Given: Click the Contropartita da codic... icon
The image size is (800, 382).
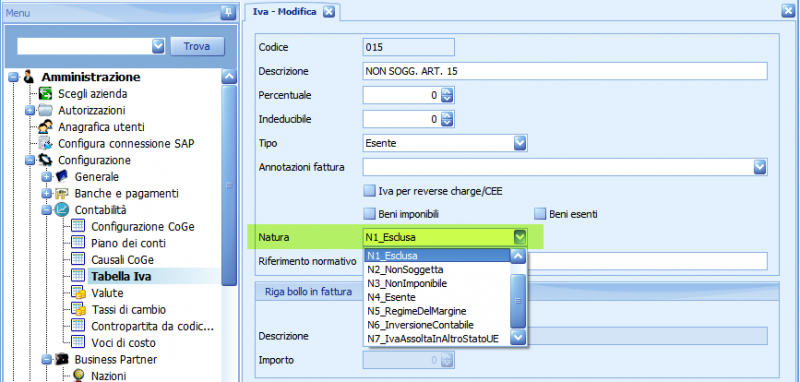Looking at the screenshot, I should pos(78,325).
